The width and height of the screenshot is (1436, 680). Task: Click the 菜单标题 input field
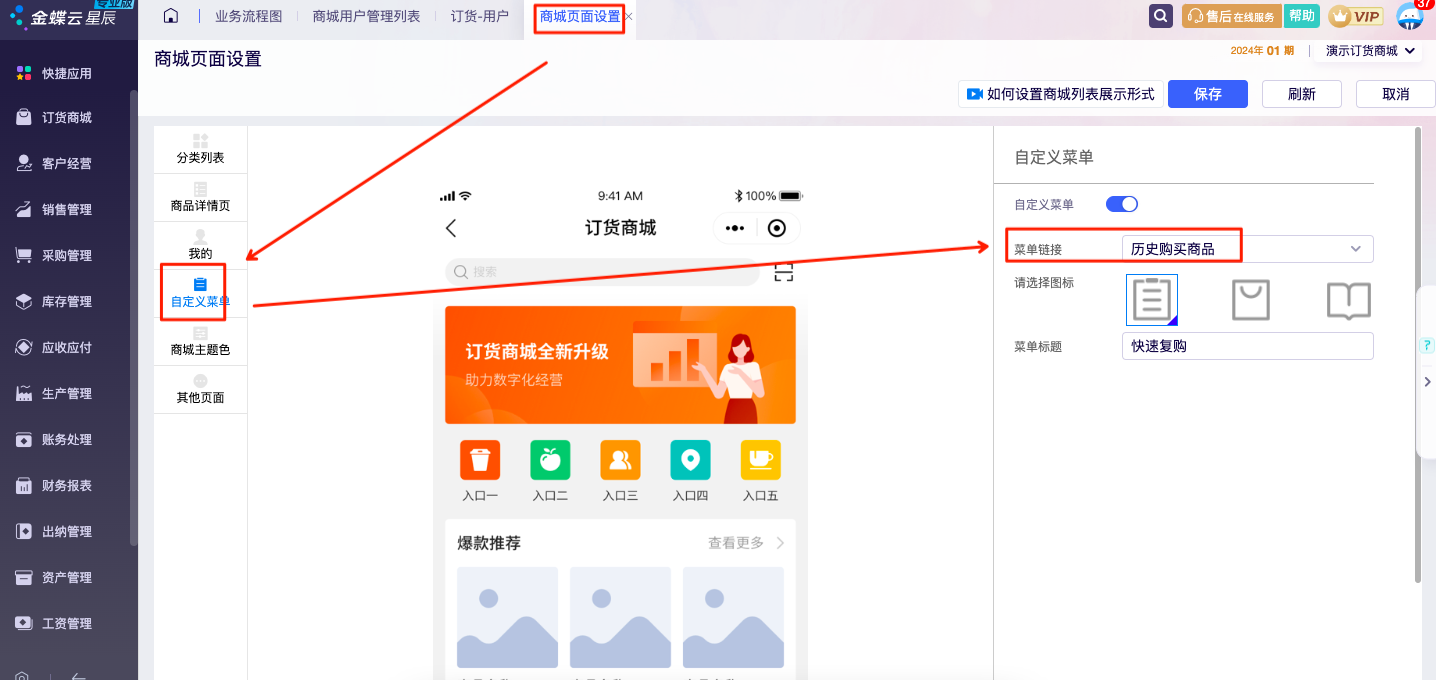tap(1247, 346)
